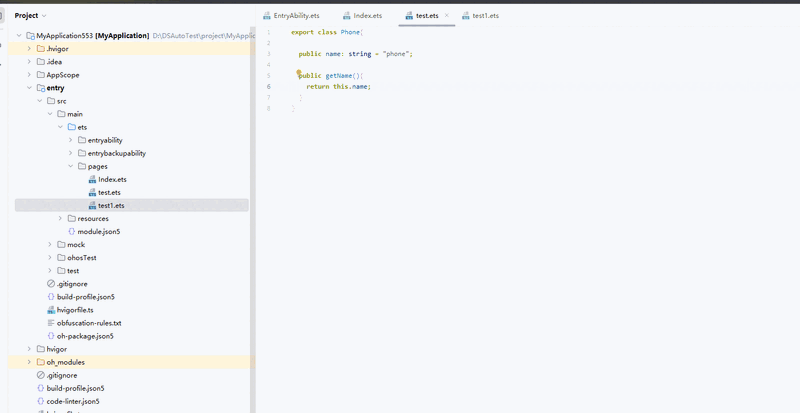800x413 pixels.
Task: Click the hvigorfile.ts file icon
Action: (51, 310)
